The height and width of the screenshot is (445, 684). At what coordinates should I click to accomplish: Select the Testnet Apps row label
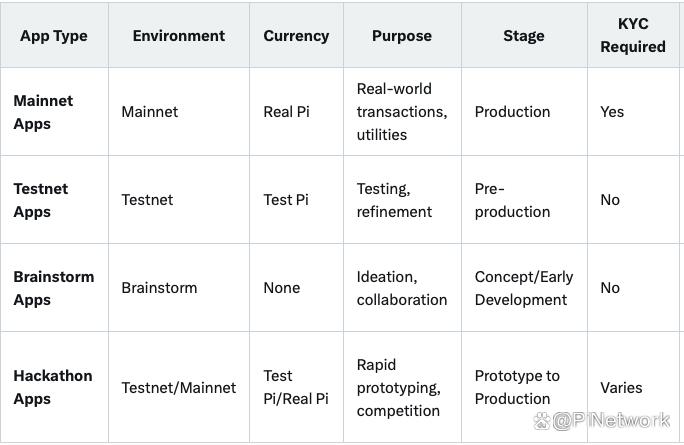coord(40,200)
